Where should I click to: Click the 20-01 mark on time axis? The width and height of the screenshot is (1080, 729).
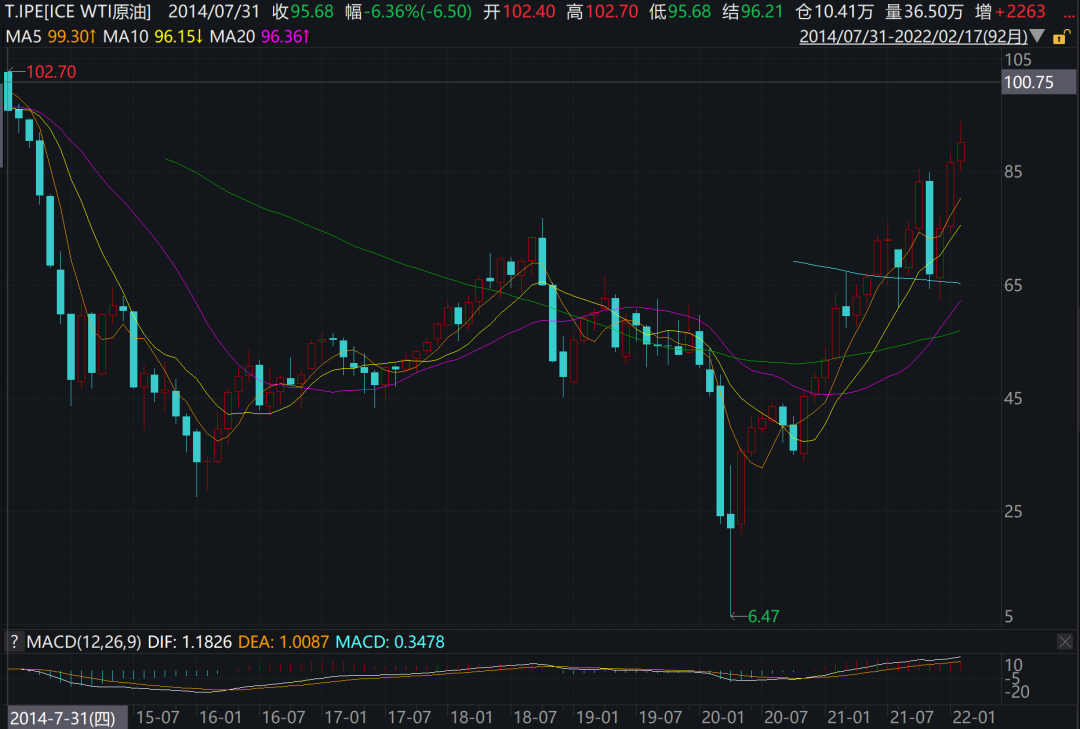(x=722, y=718)
